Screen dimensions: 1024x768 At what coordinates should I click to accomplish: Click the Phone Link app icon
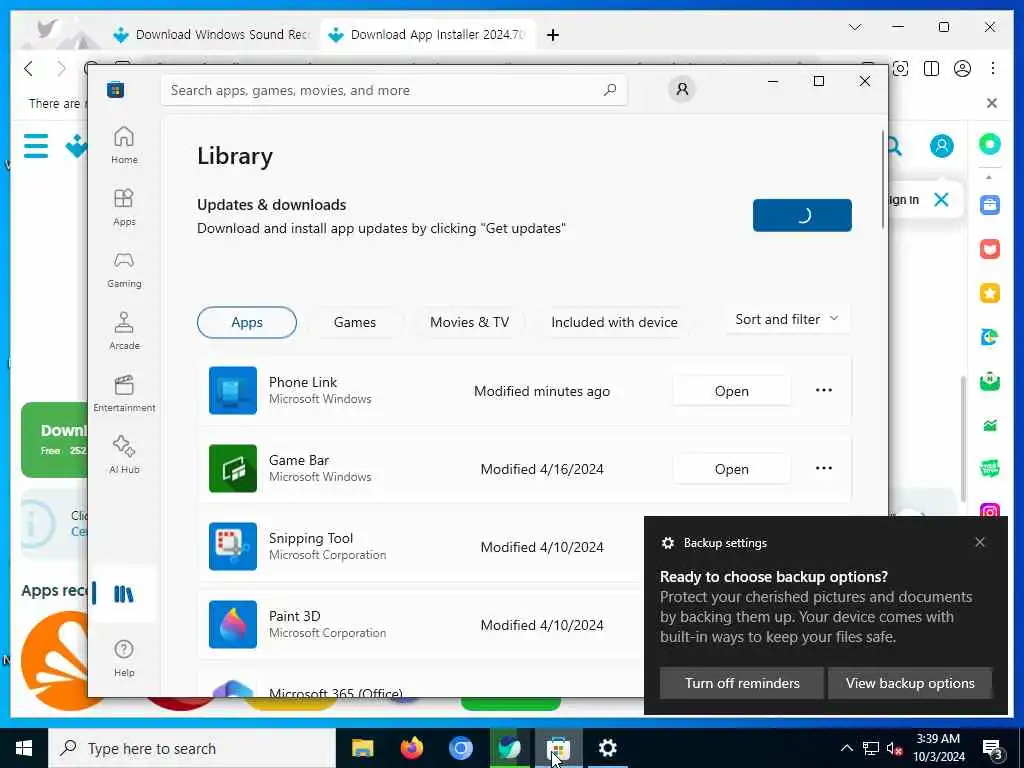coord(233,391)
